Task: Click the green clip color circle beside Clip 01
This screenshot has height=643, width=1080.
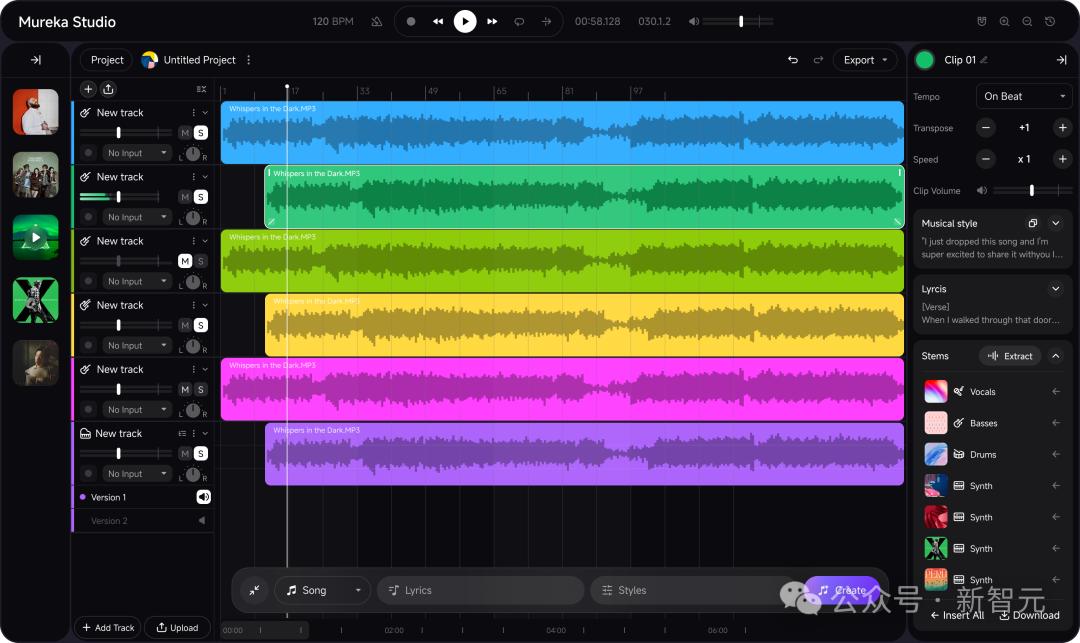Action: click(x=925, y=60)
